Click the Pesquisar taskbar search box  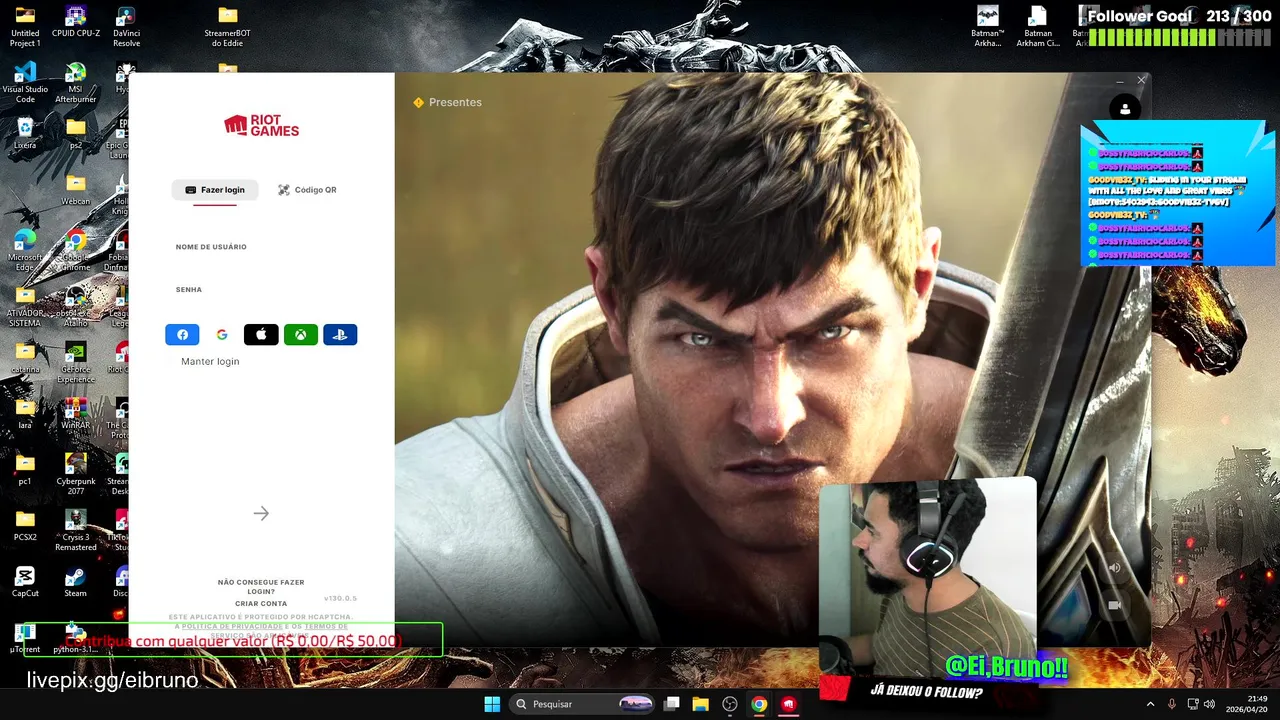584,704
